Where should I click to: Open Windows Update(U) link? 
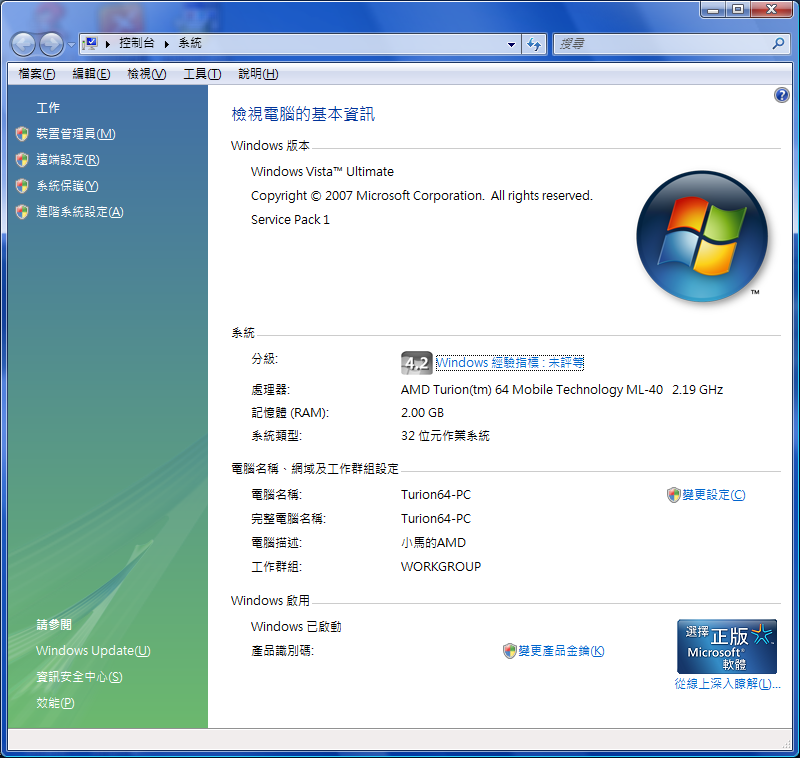pyautogui.click(x=93, y=651)
